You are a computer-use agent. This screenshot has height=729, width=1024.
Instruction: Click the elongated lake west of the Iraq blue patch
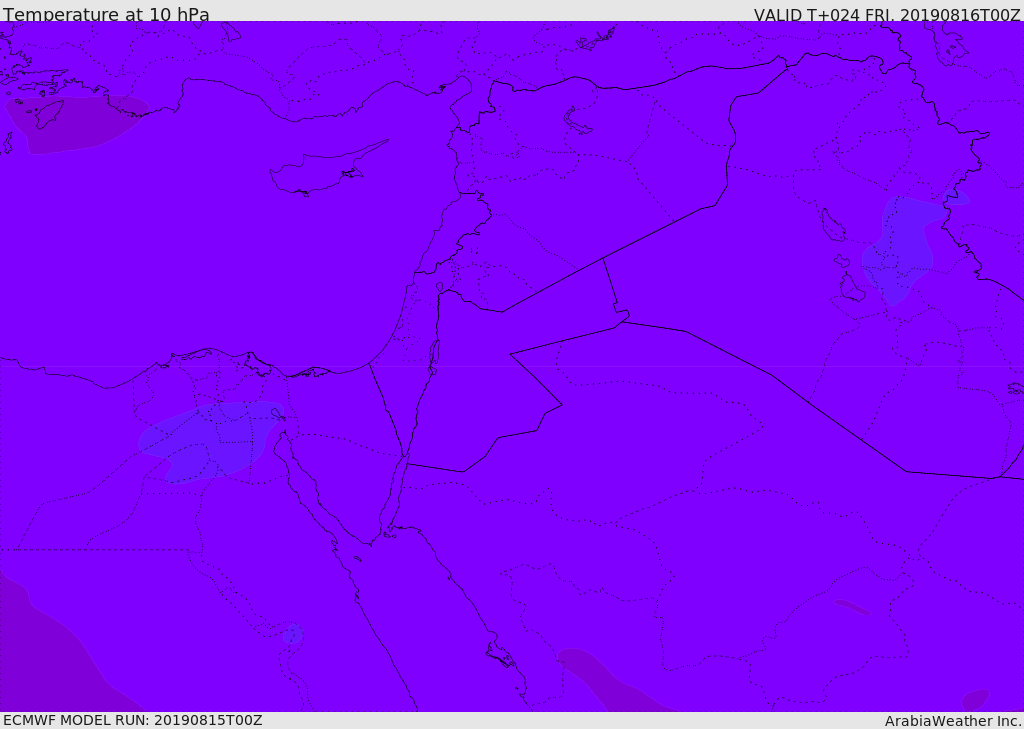(x=831, y=225)
